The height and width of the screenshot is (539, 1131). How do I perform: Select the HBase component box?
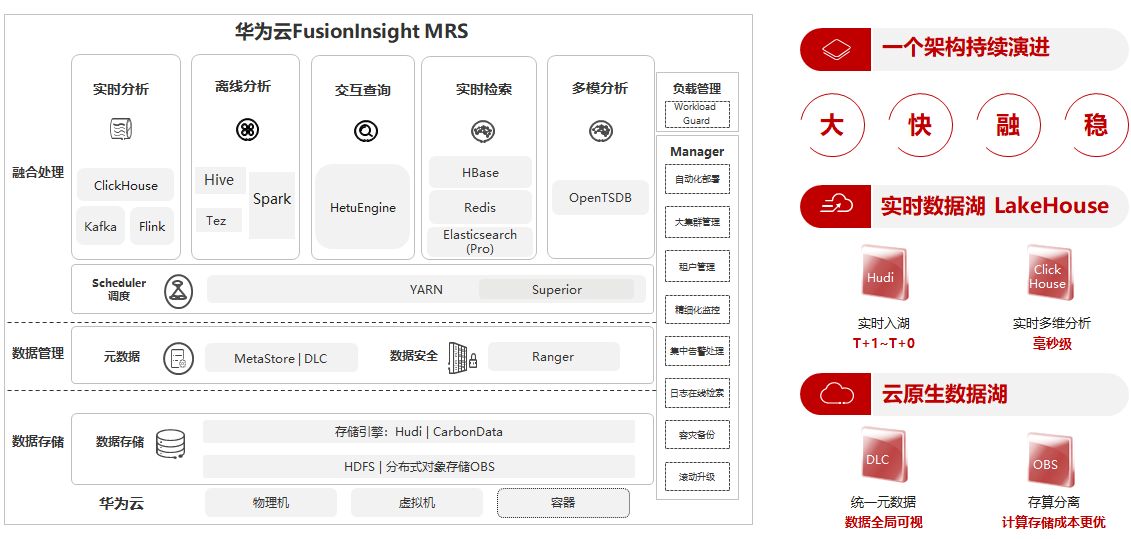click(480, 172)
